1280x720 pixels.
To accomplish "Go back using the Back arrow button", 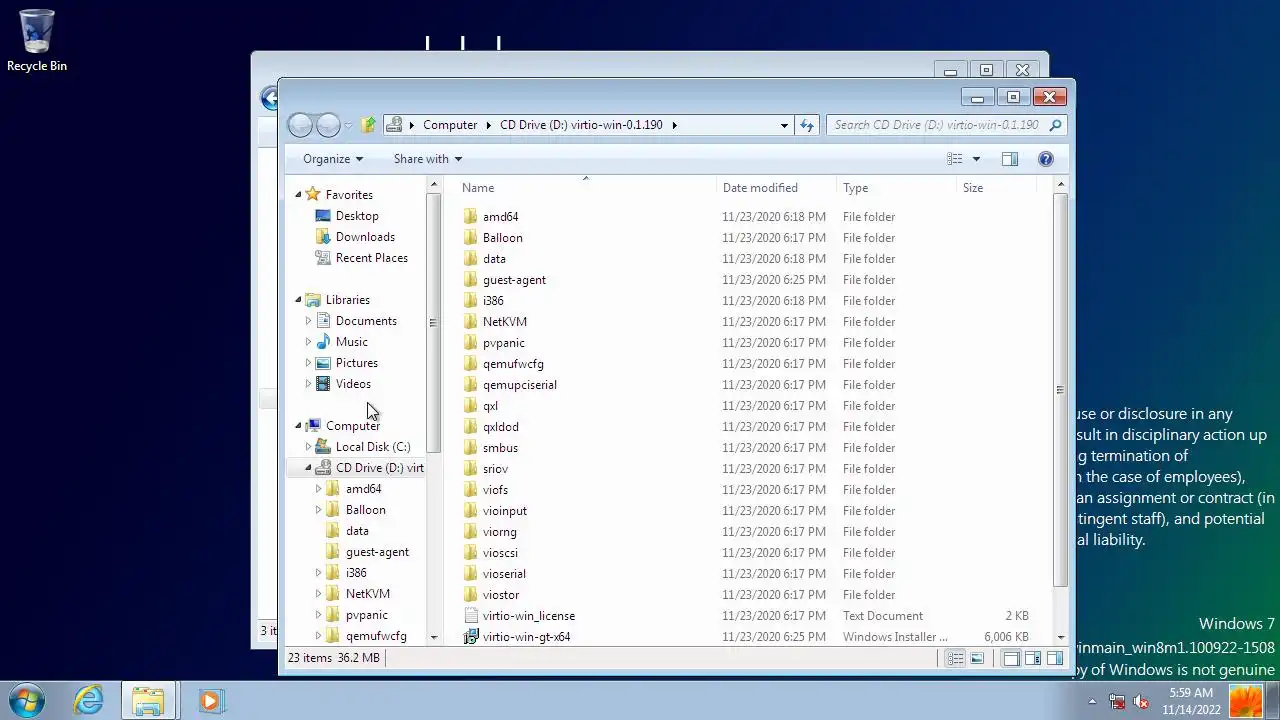I will [300, 125].
